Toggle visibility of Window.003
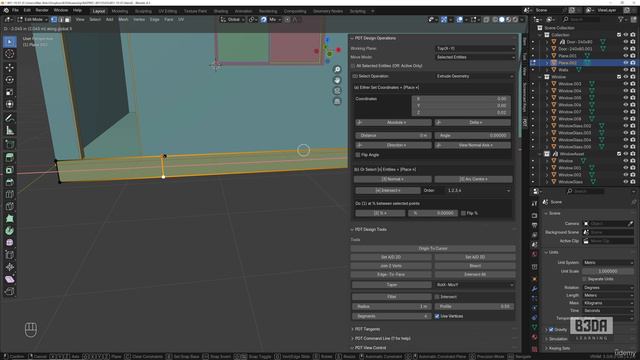Screen dimensions: 640x360 point(625,84)
